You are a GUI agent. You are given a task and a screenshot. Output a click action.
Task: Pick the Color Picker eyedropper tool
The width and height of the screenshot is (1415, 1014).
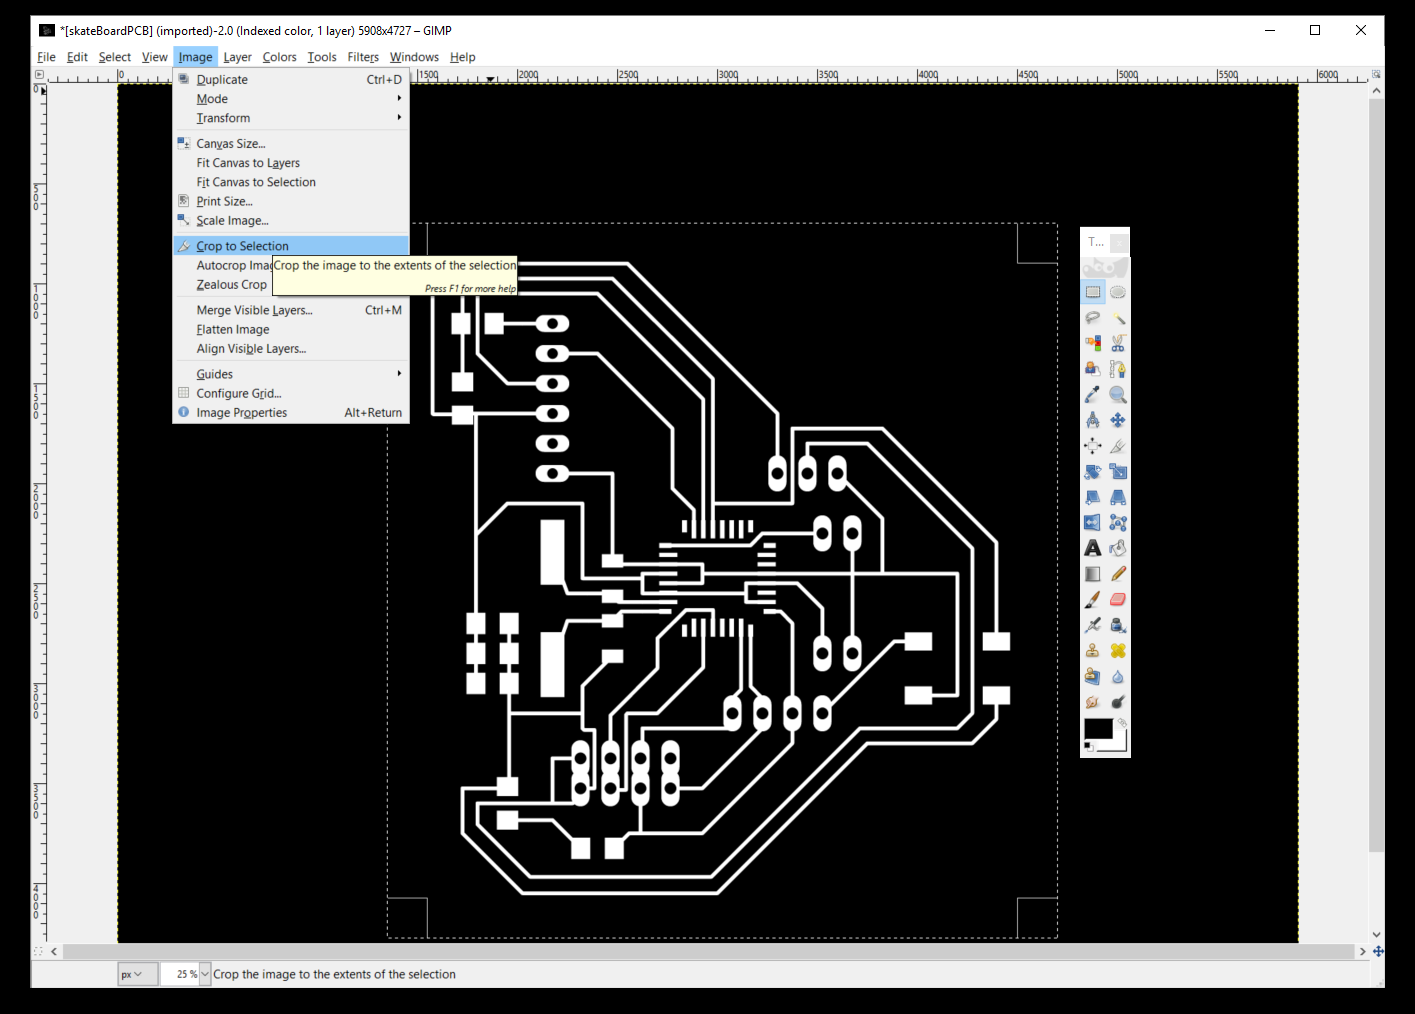tap(1093, 395)
